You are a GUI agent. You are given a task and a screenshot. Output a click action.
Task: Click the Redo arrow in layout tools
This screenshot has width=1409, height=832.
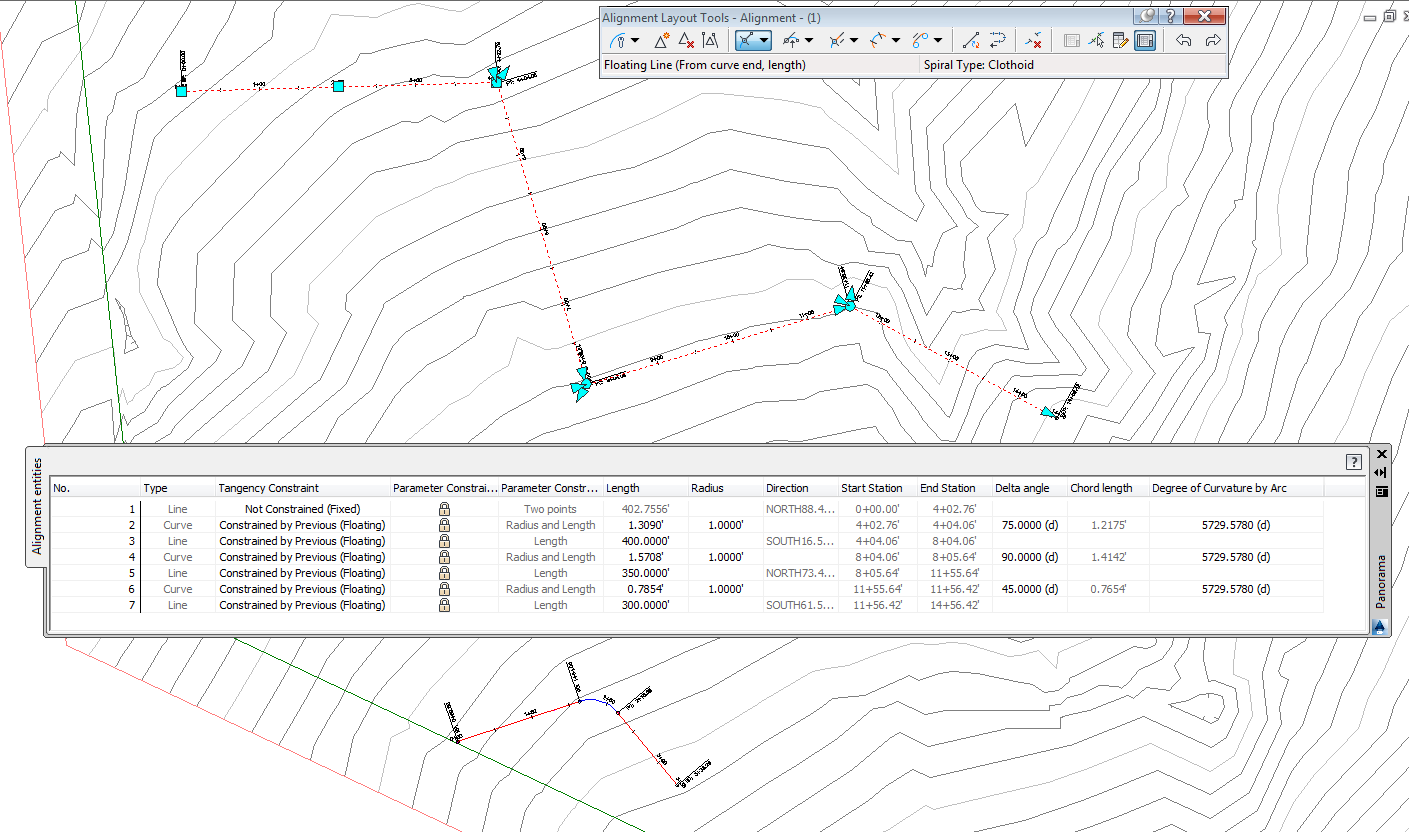click(1212, 41)
